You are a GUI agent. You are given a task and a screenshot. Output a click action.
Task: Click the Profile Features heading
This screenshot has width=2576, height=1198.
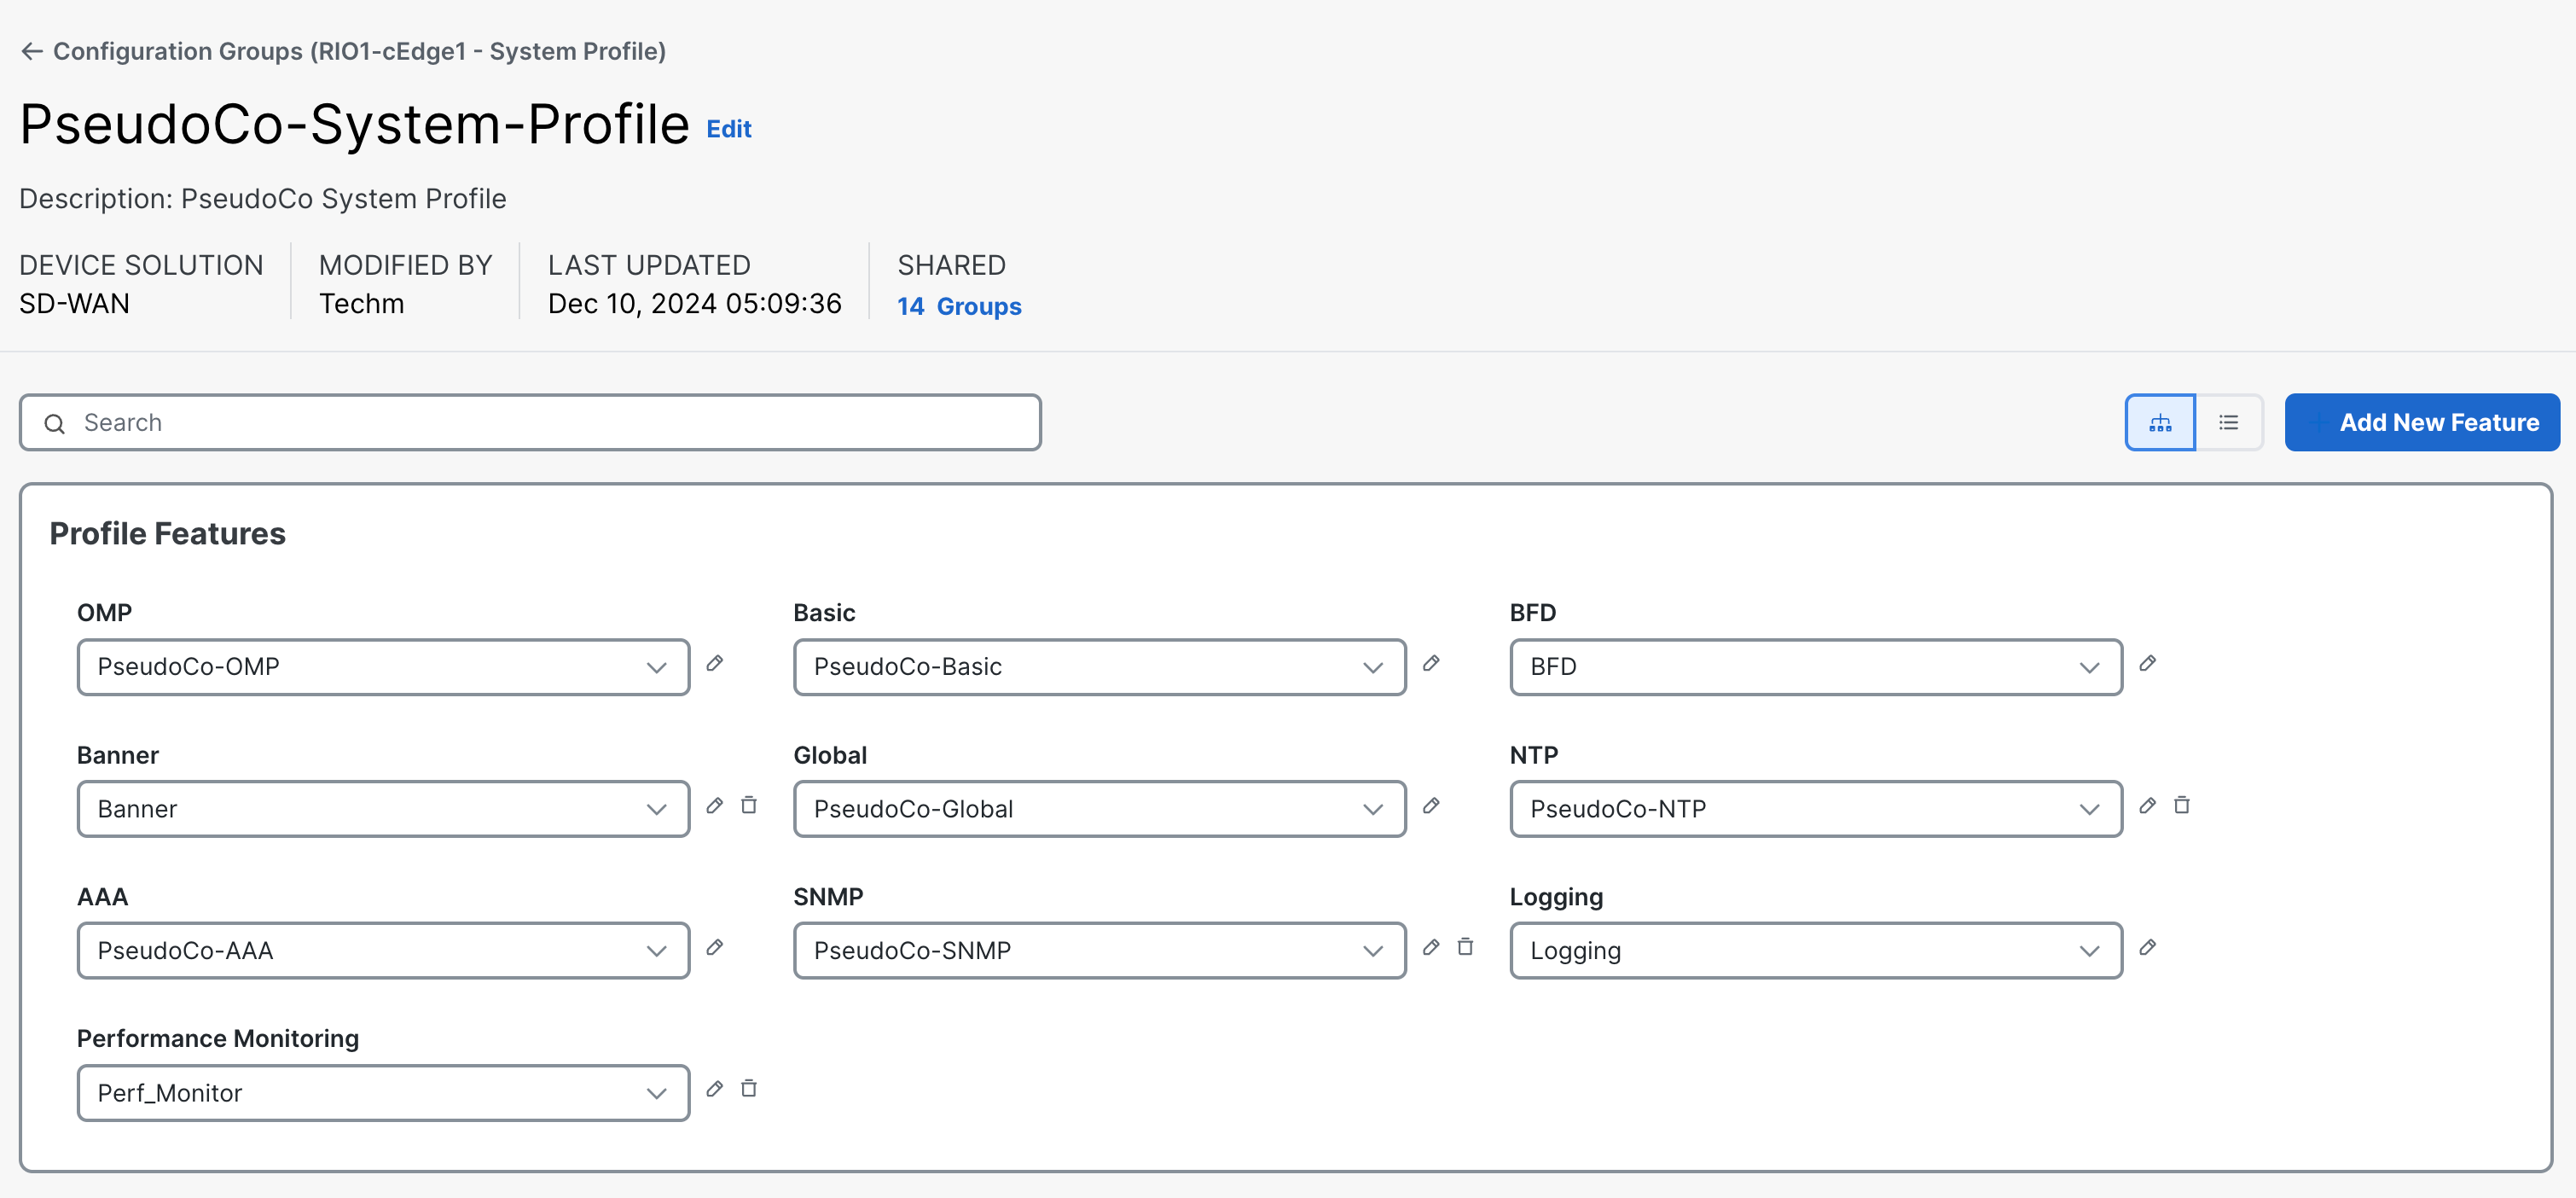pos(167,534)
